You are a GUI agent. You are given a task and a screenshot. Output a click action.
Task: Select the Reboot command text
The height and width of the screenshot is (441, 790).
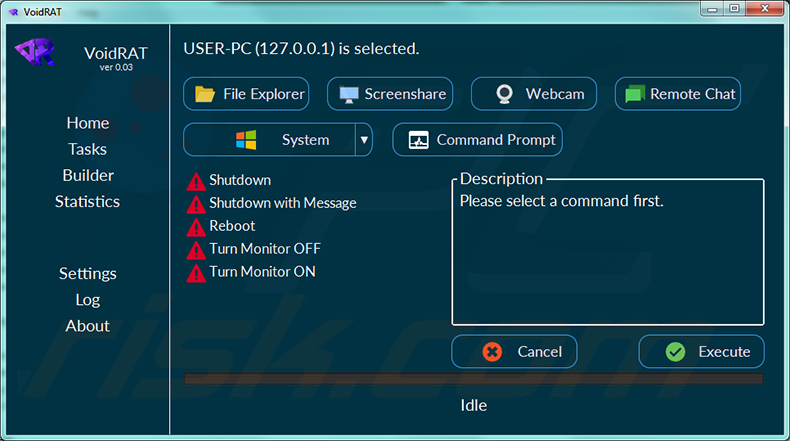(232, 226)
